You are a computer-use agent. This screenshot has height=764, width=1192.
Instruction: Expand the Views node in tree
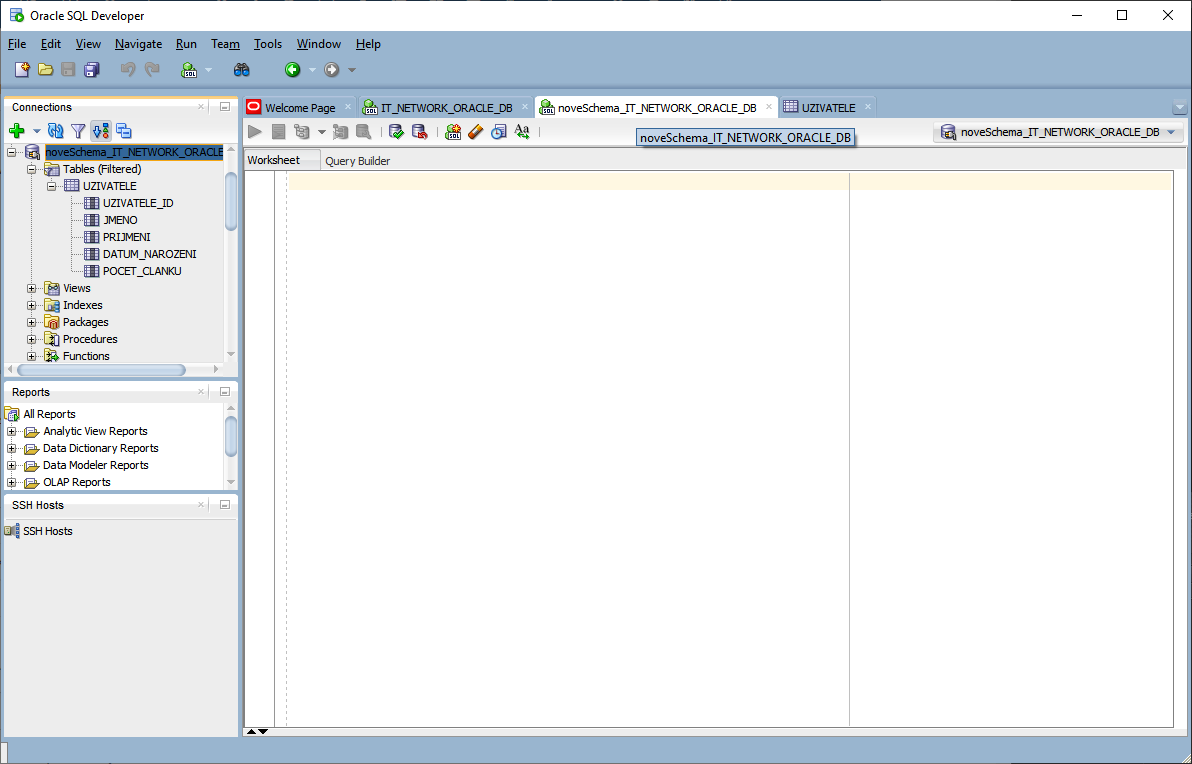[x=32, y=289]
